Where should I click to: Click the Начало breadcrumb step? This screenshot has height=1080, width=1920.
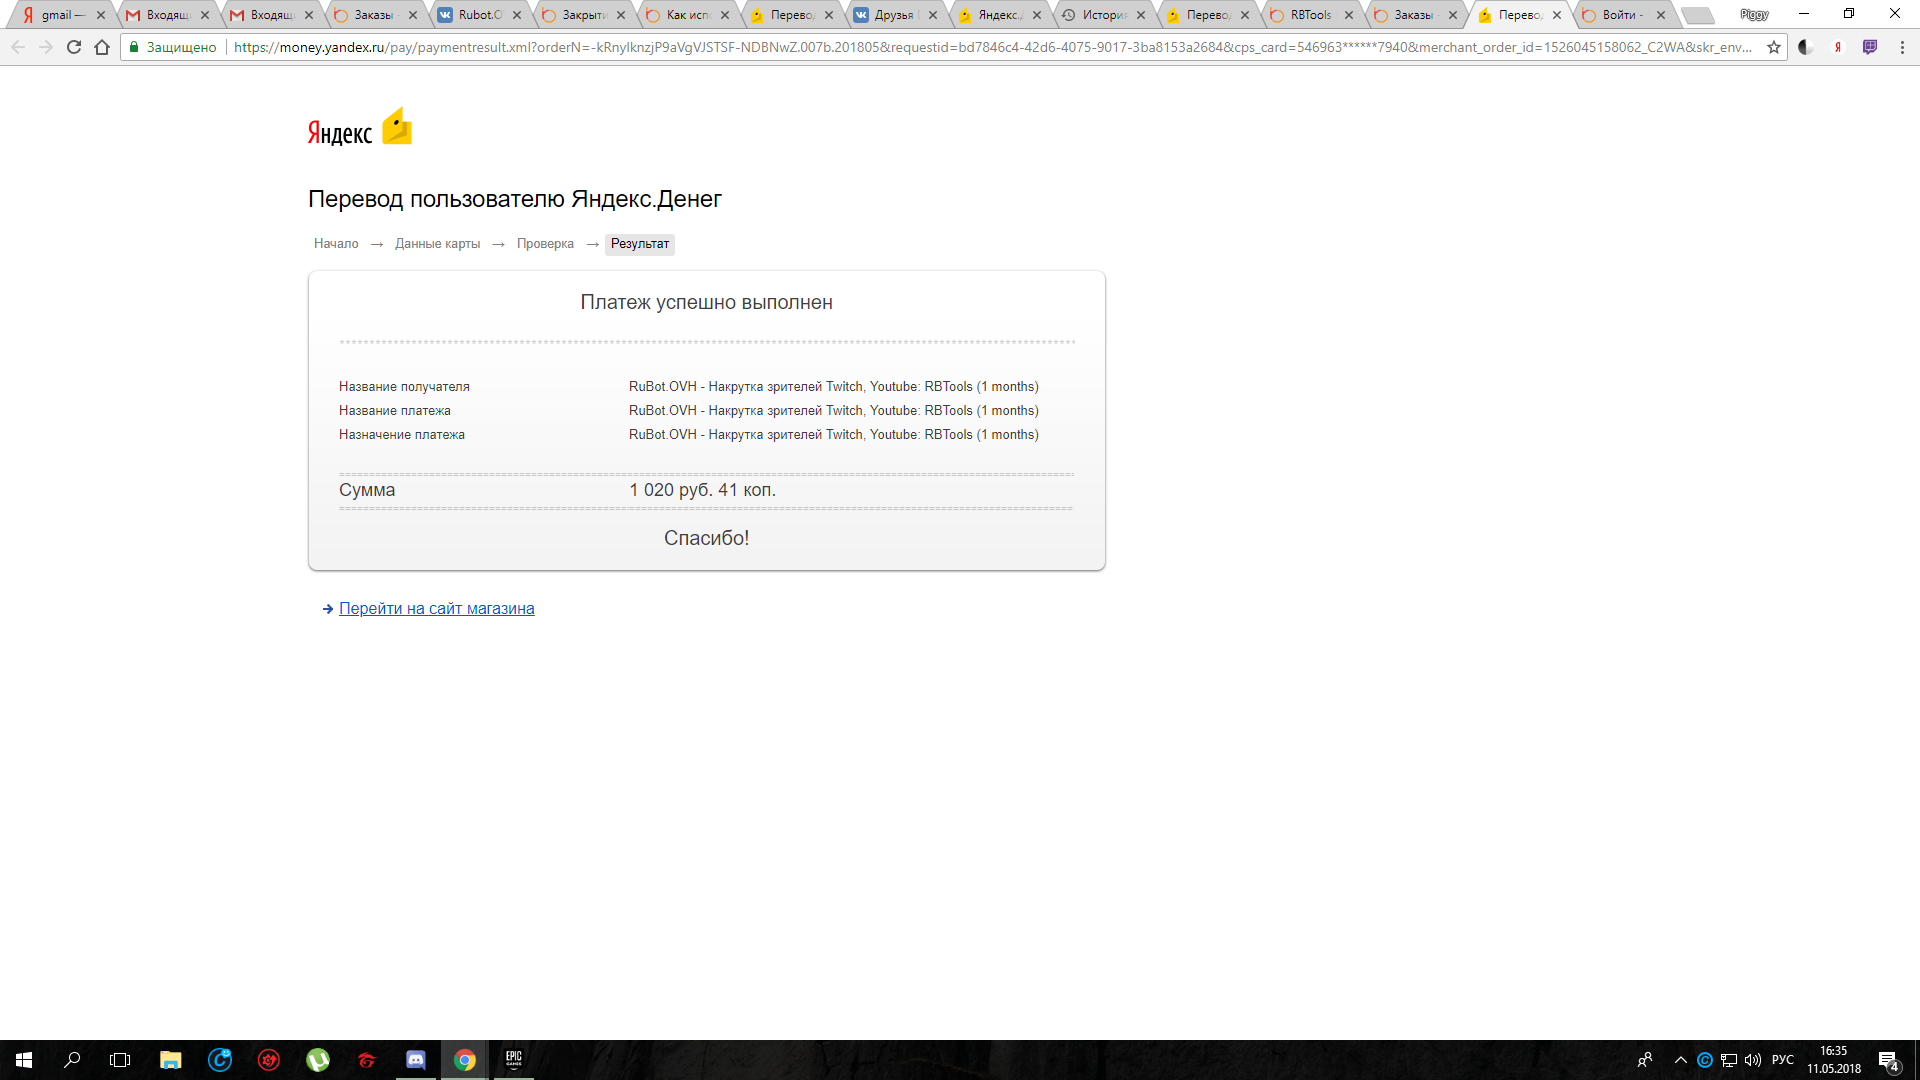coord(336,244)
